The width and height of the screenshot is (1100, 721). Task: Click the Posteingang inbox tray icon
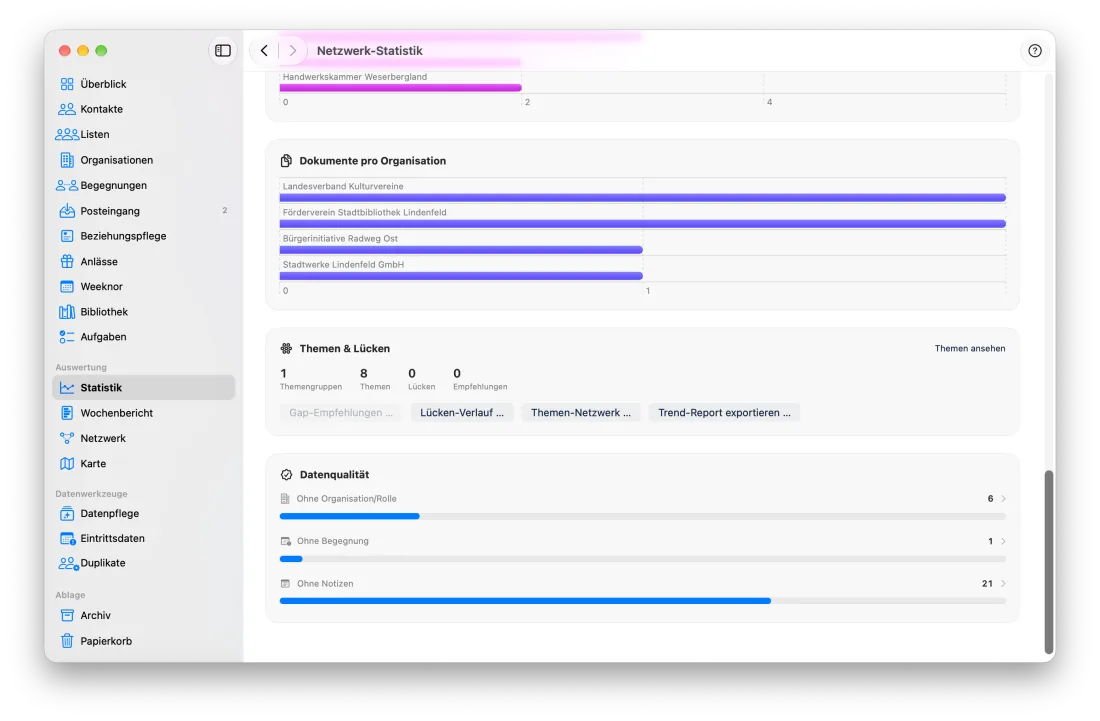pos(67,210)
